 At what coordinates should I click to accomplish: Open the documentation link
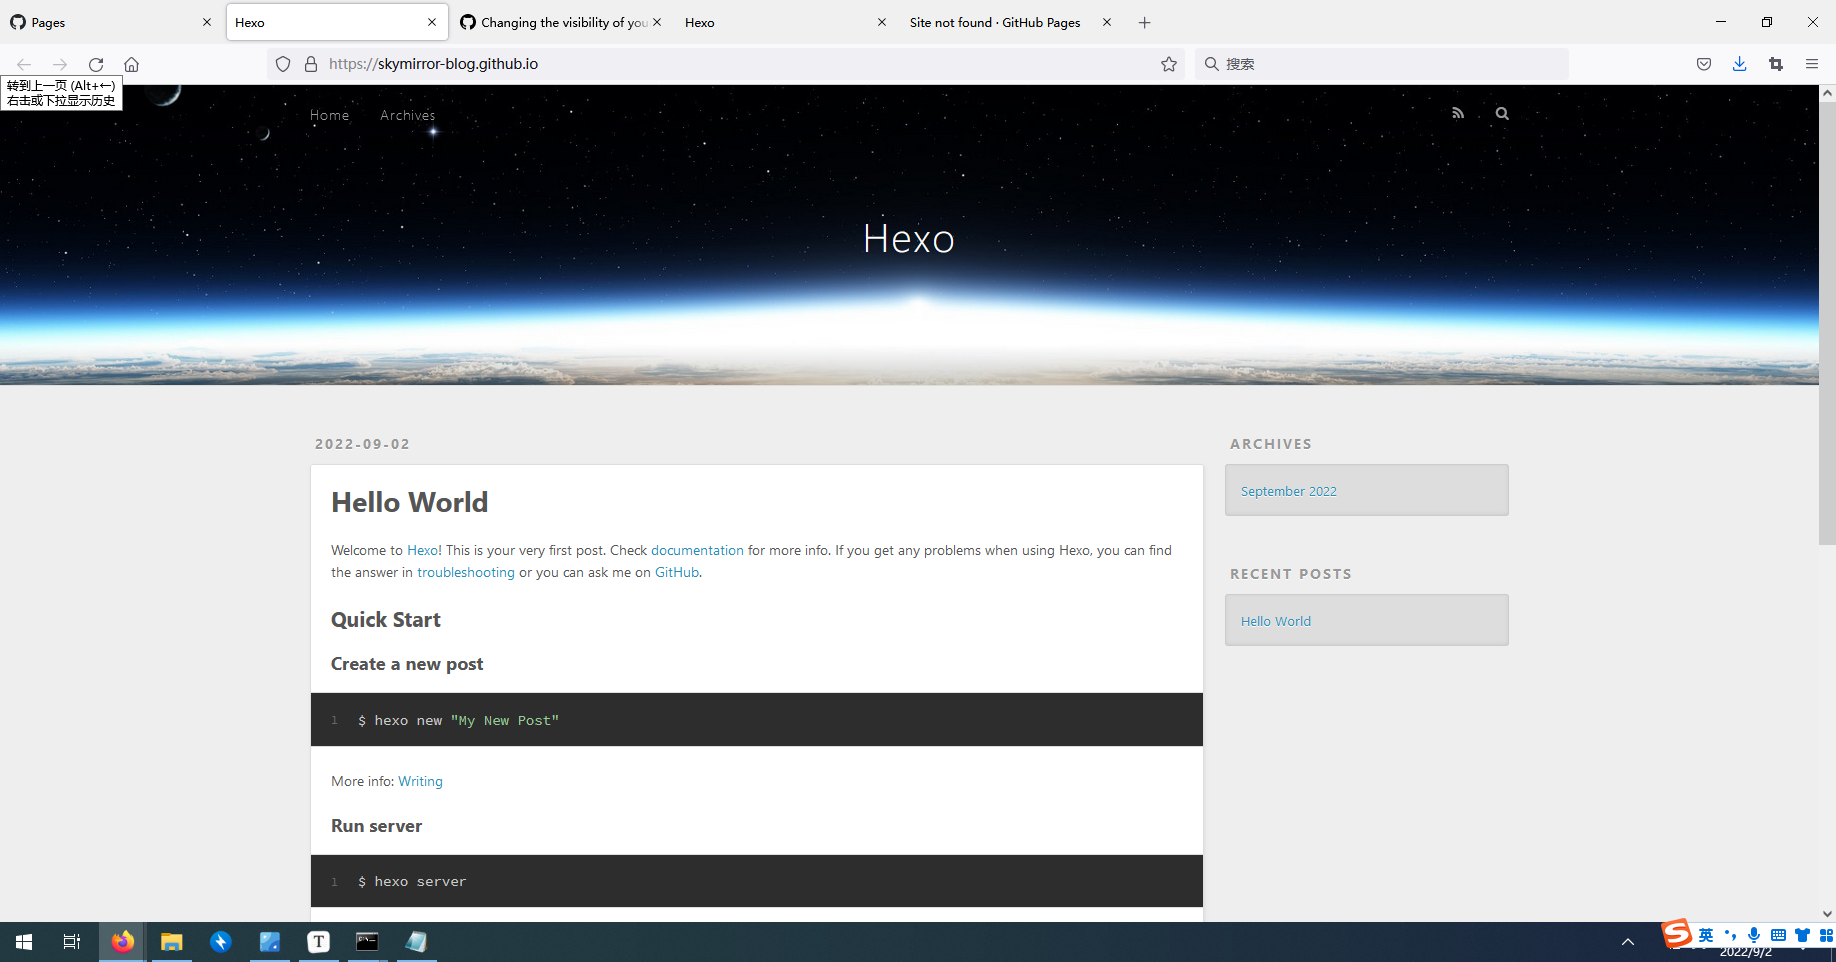[697, 550]
